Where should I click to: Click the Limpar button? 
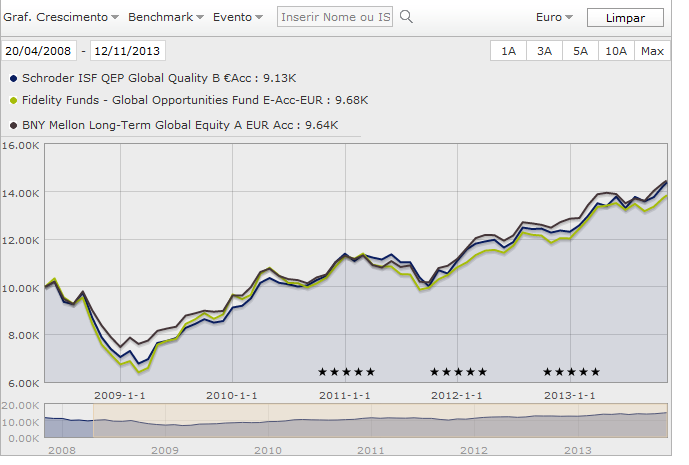click(625, 18)
